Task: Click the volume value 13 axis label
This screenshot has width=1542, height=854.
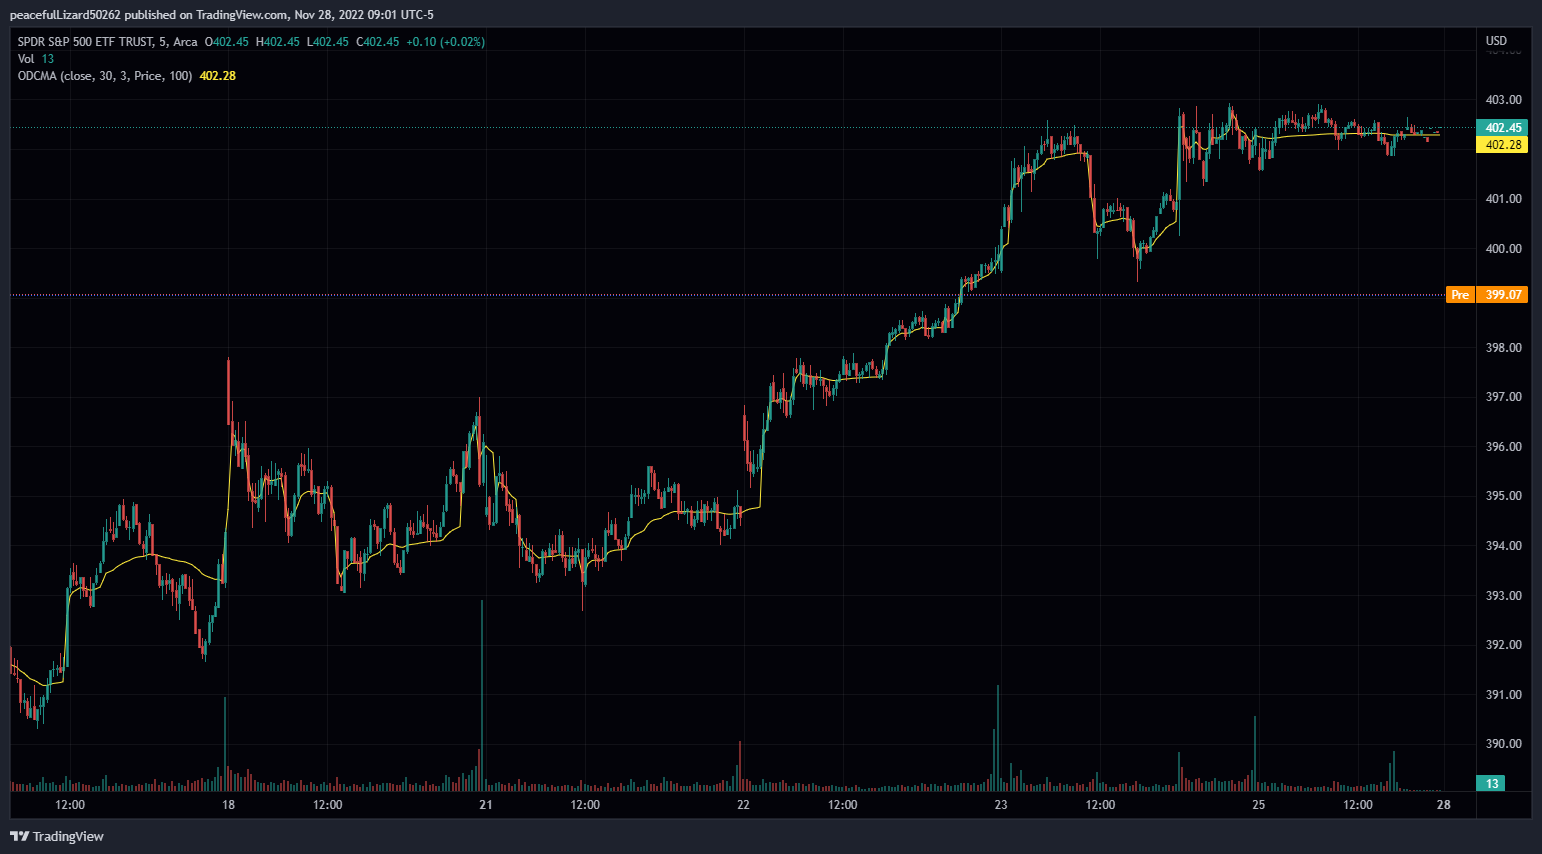Action: tap(1491, 784)
